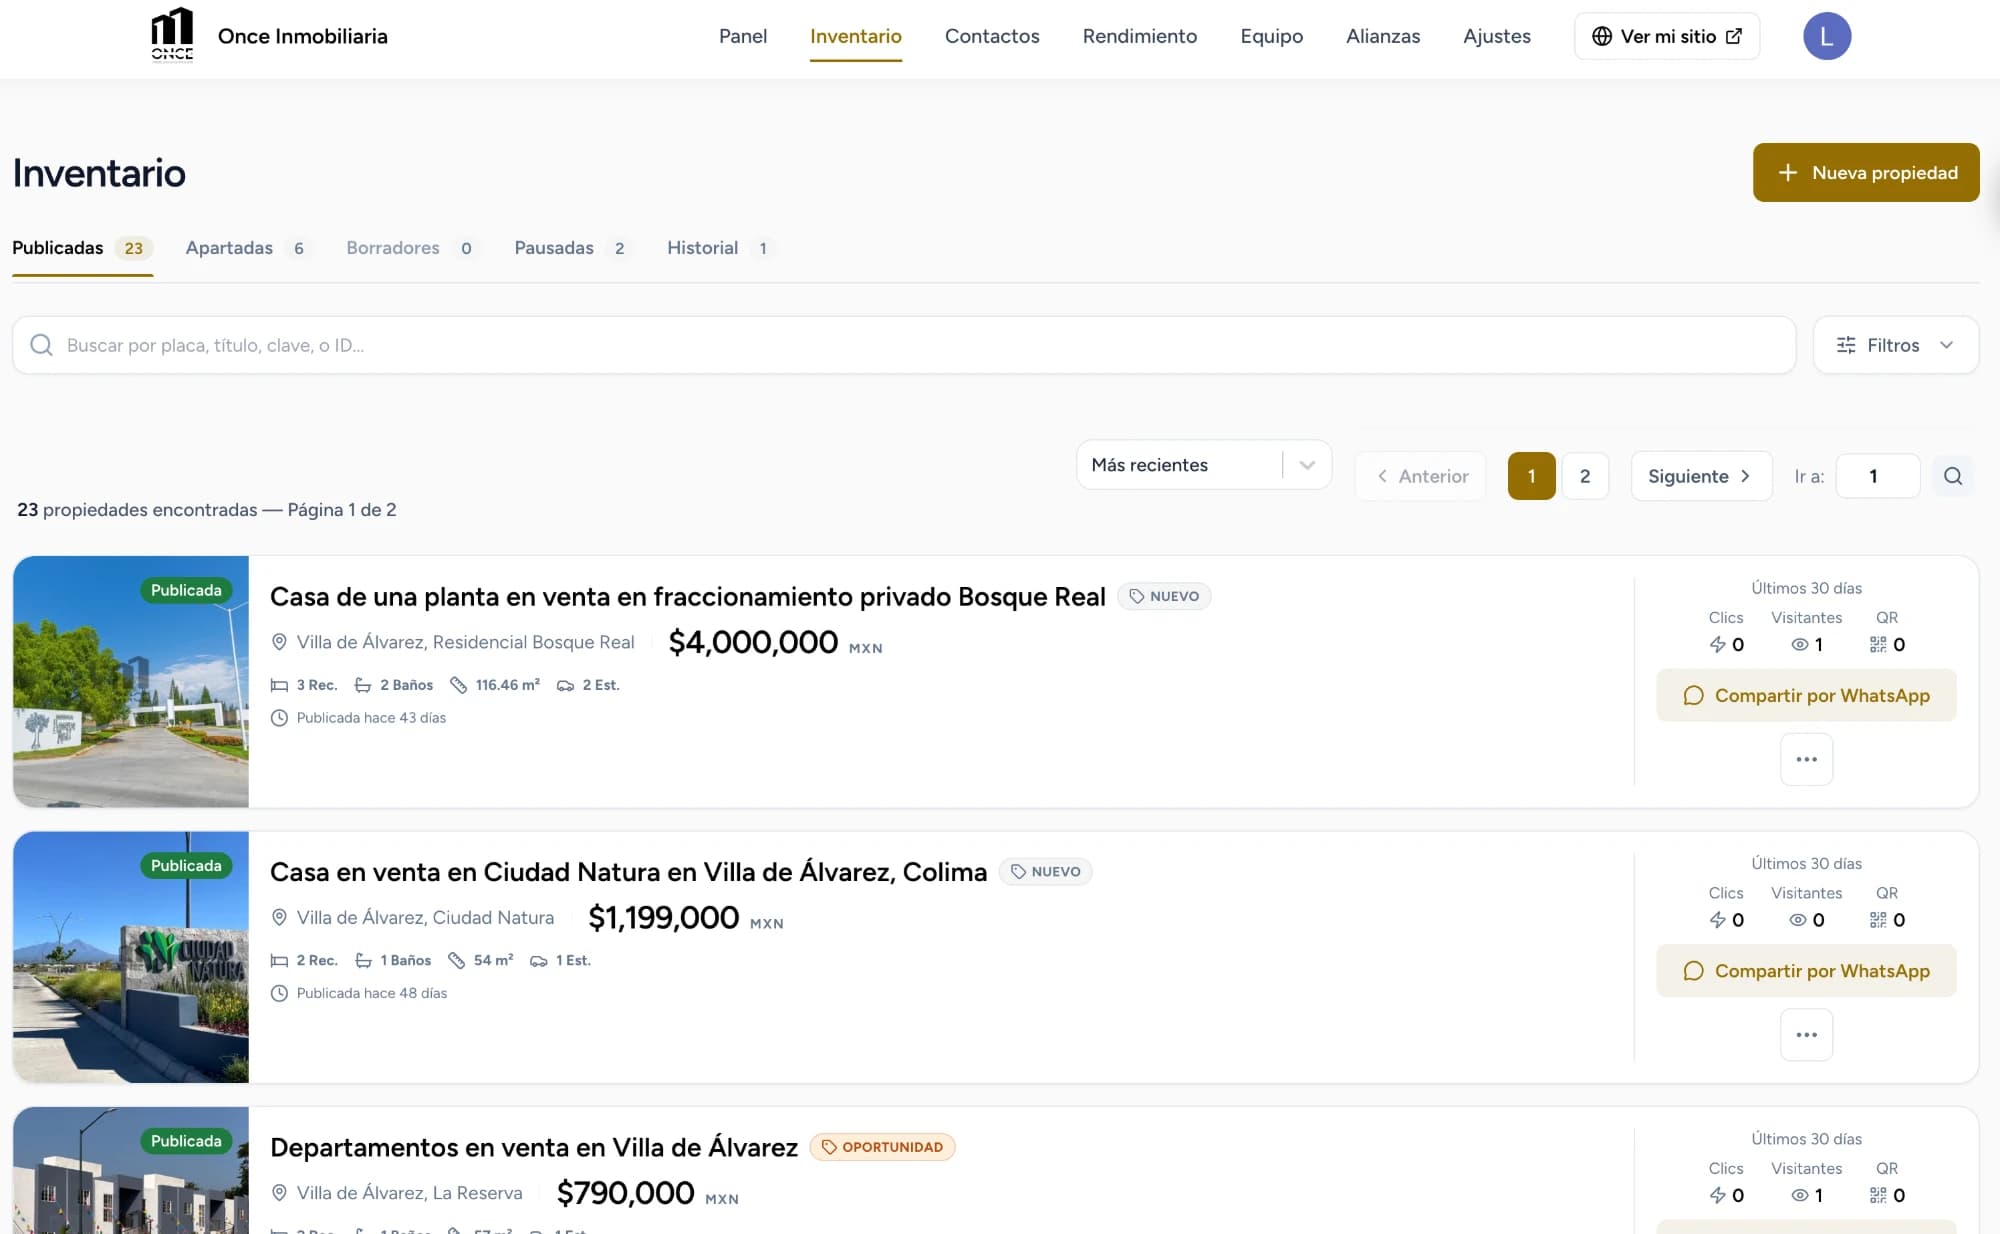Screen dimensions: 2000x1234
Task: Click the 'Nueva propiedad' button
Action: pos(1865,172)
